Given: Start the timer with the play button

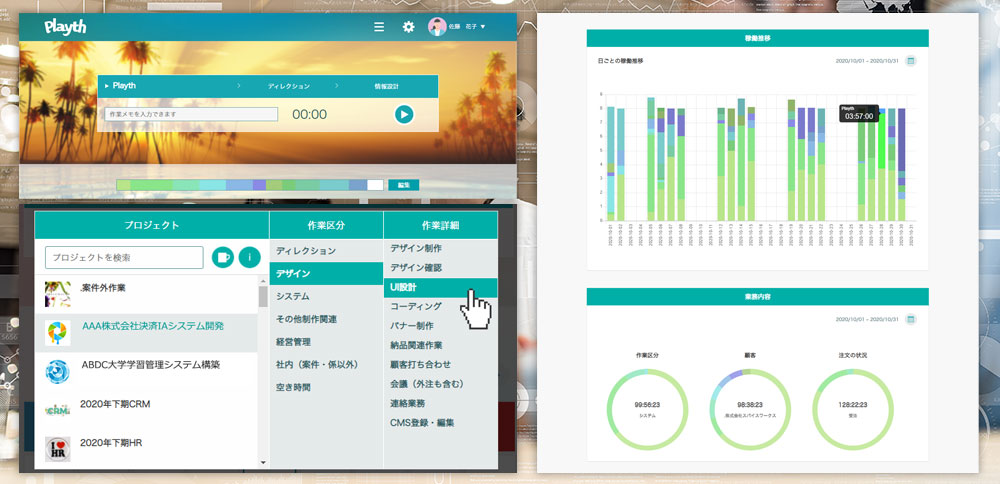Looking at the screenshot, I should (x=404, y=114).
